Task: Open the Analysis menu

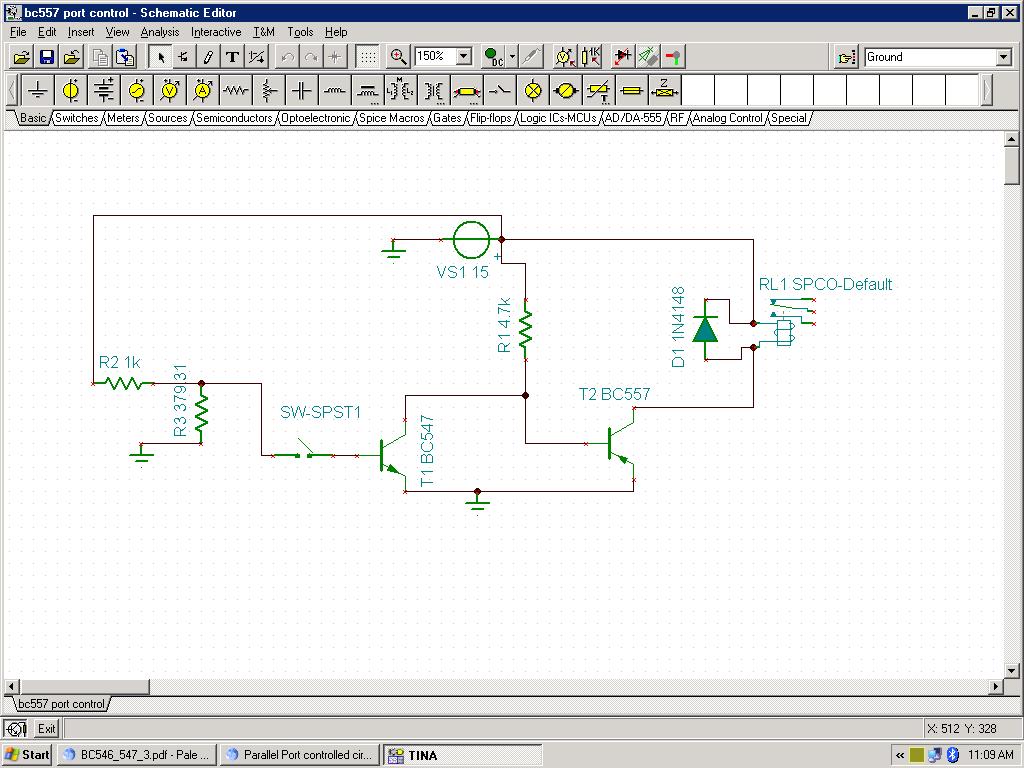Action: (x=159, y=32)
